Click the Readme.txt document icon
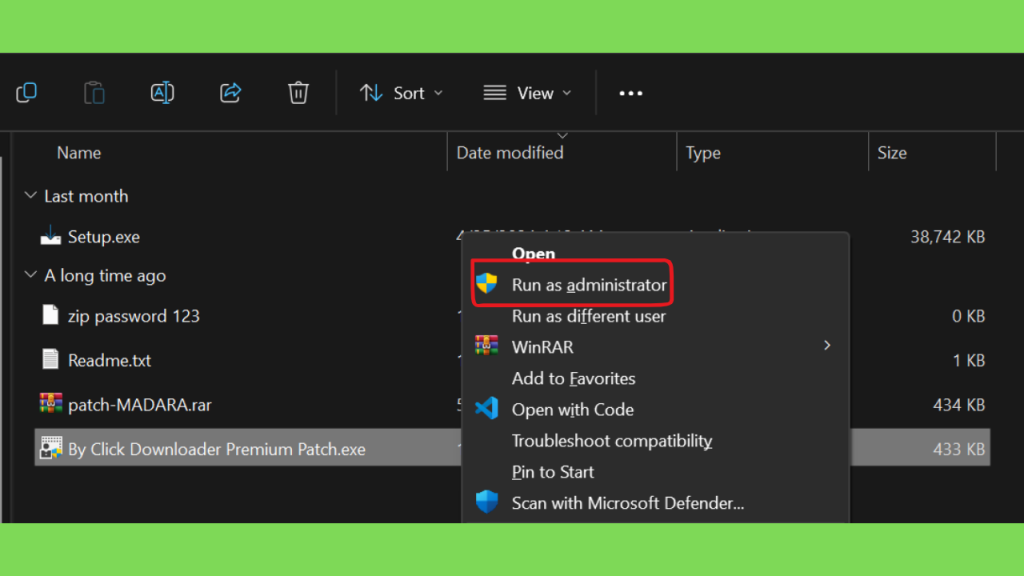The height and width of the screenshot is (576, 1024). pos(50,359)
